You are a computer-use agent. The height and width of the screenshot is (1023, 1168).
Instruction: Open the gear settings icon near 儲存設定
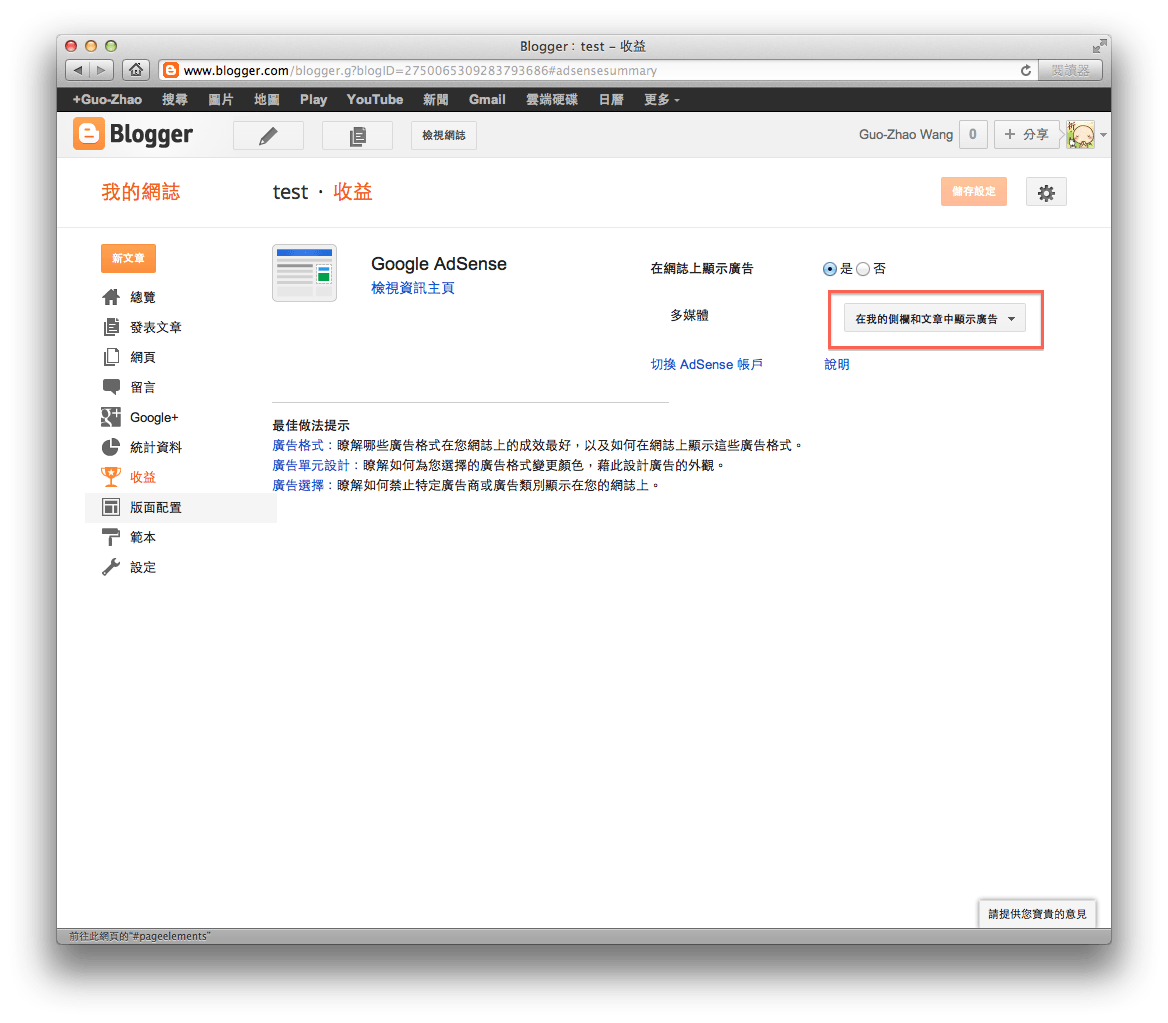[x=1046, y=191]
